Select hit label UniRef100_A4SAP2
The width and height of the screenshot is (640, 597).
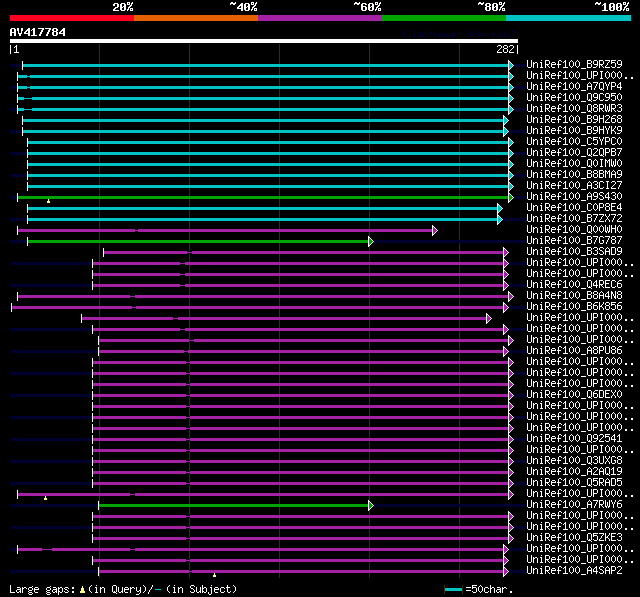point(574,571)
